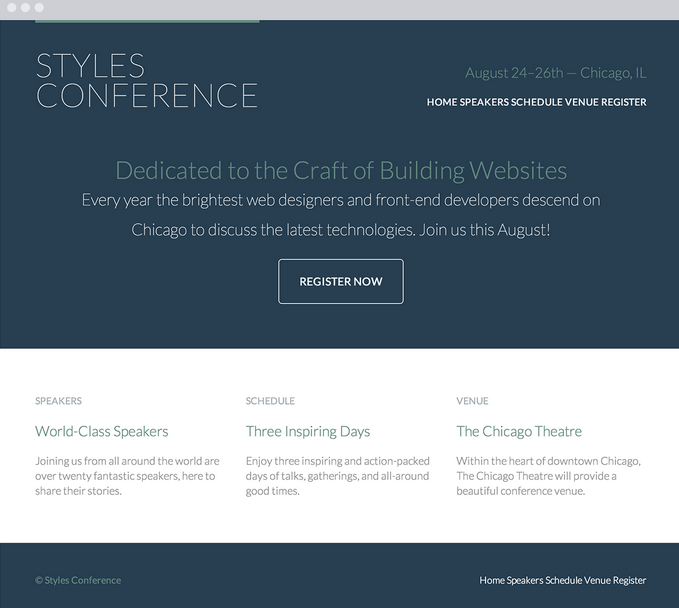The width and height of the screenshot is (679, 608).
Task: Select the Home link in the footer
Action: 492,580
